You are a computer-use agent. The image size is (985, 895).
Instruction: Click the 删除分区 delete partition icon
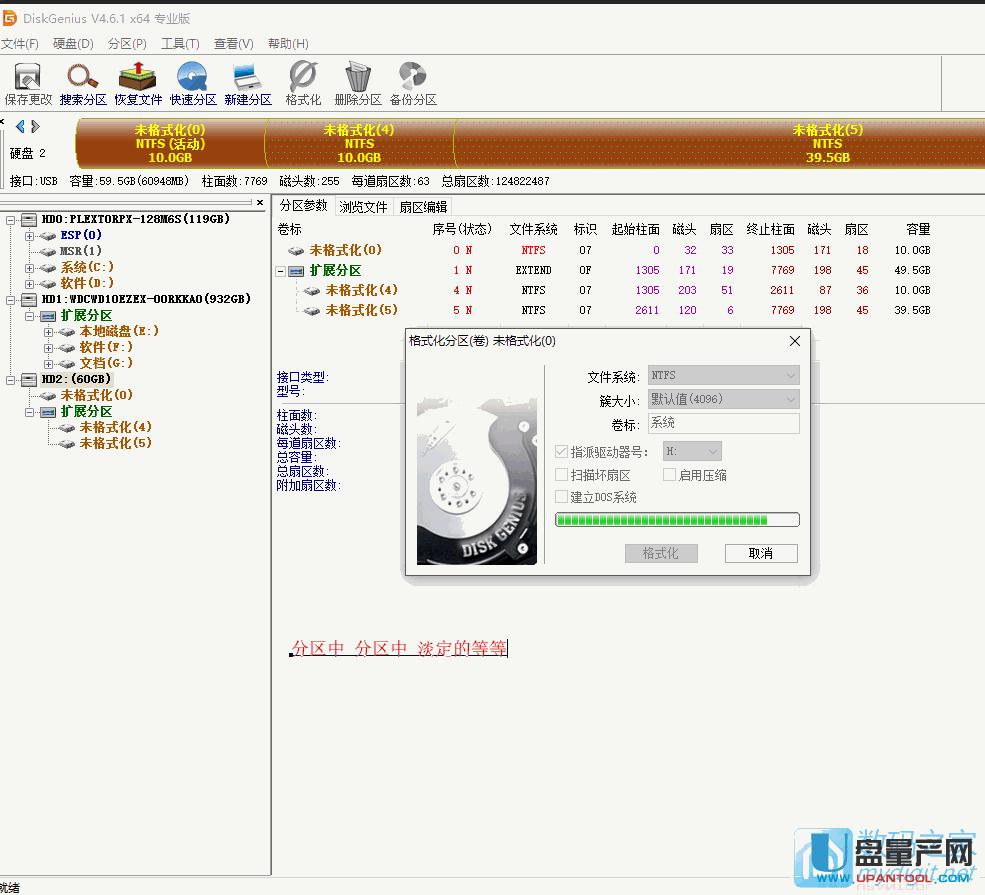pos(358,83)
